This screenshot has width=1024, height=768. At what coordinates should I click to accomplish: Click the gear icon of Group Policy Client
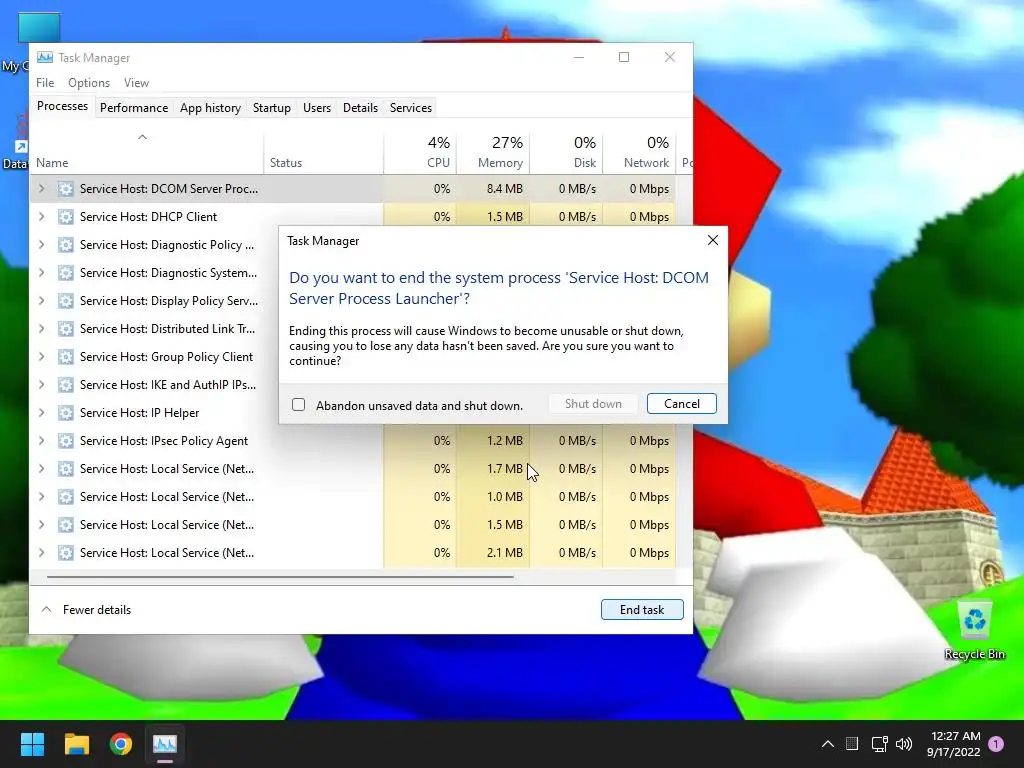click(65, 357)
